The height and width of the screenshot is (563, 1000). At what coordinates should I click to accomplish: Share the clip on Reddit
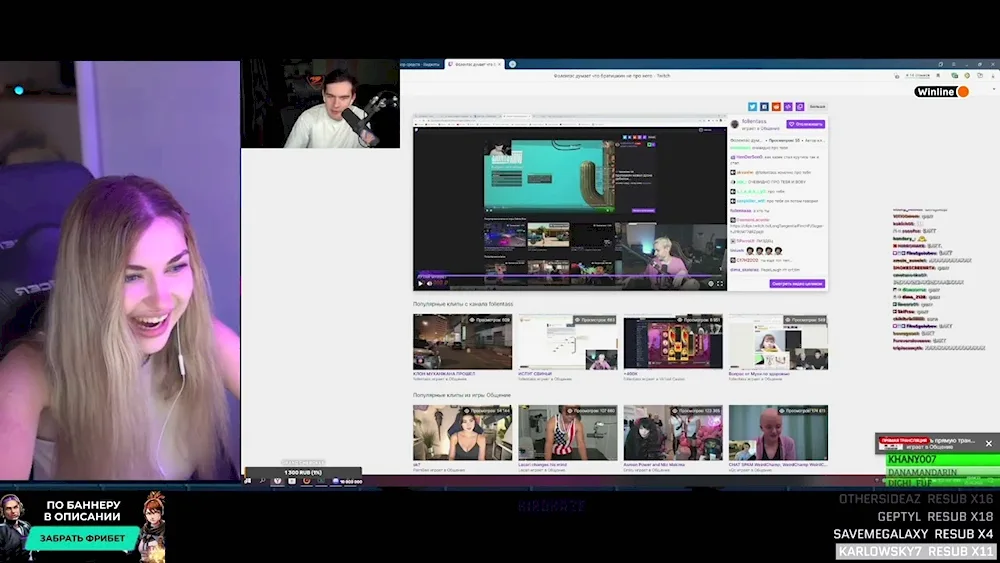776,106
